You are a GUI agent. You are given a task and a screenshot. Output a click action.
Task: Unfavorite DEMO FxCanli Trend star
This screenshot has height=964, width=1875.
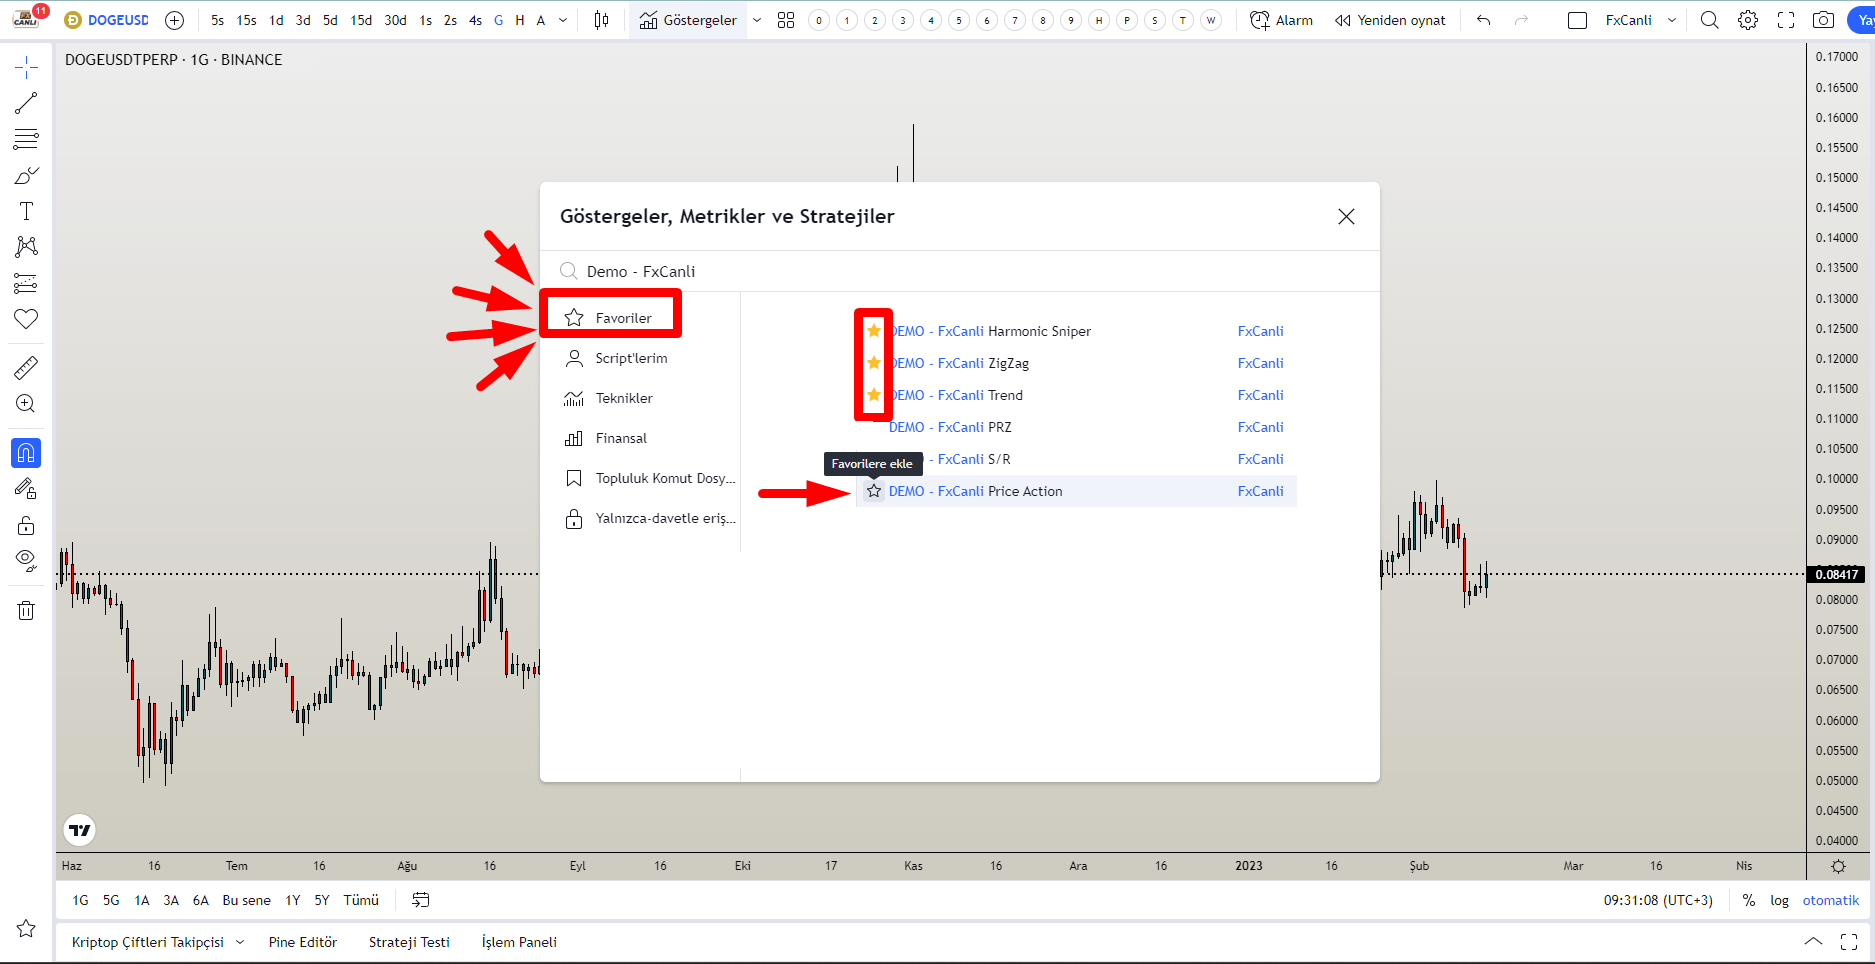tap(874, 395)
